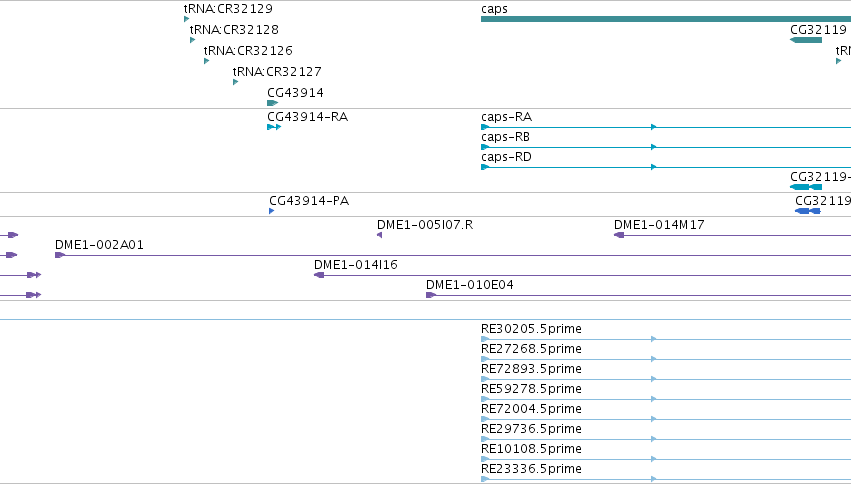851x484 pixels.
Task: Select the RE30205.5prime EST feature
Action: [x=666, y=339]
